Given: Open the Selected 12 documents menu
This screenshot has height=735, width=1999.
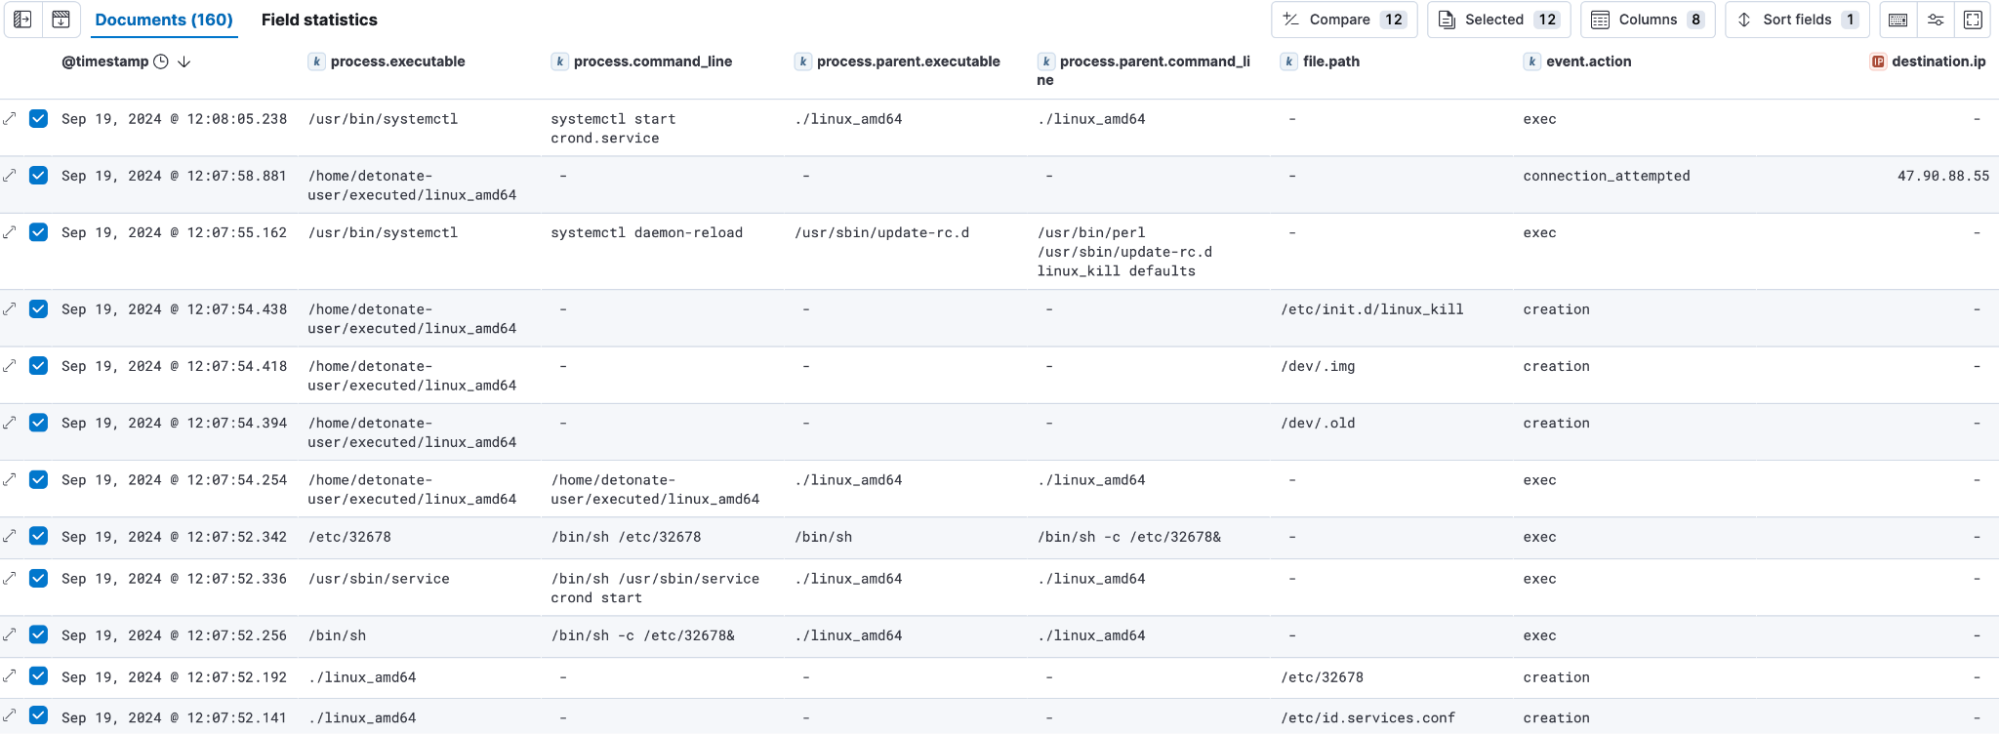Looking at the screenshot, I should click(1498, 20).
